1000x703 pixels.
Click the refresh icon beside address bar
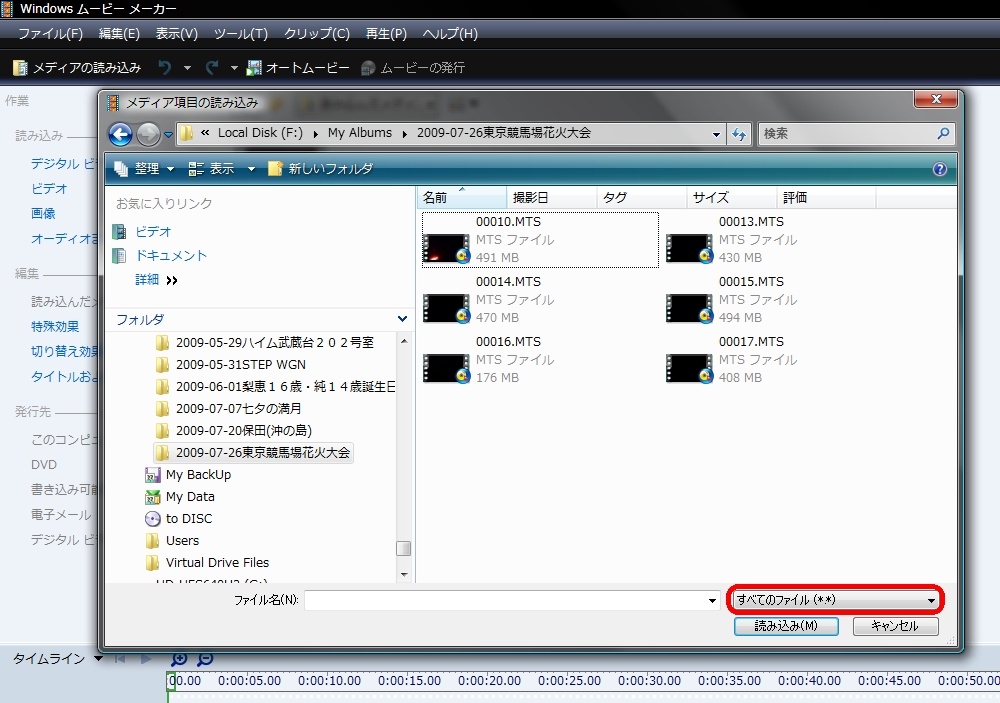tap(739, 134)
